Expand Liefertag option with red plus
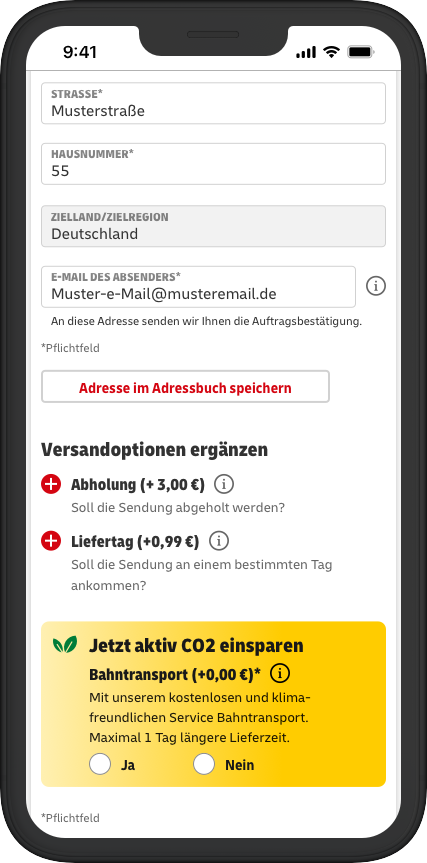Screen dimensions: 427x863 point(51,541)
